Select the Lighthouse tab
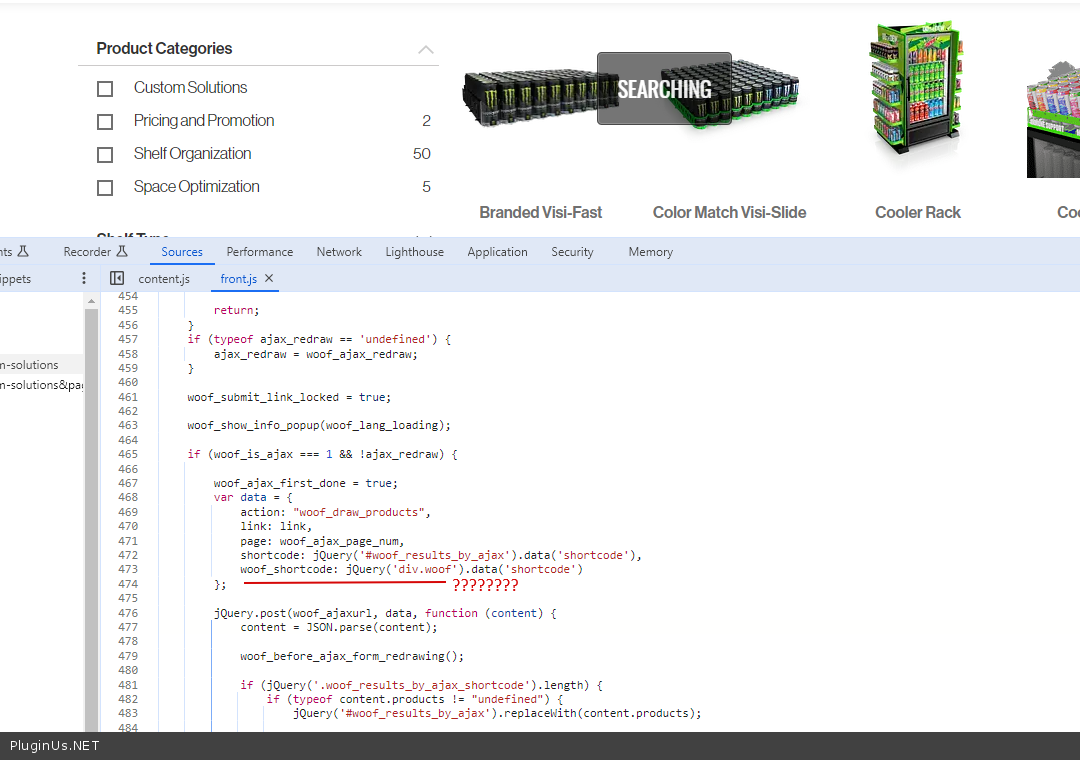1080x760 pixels. point(414,252)
